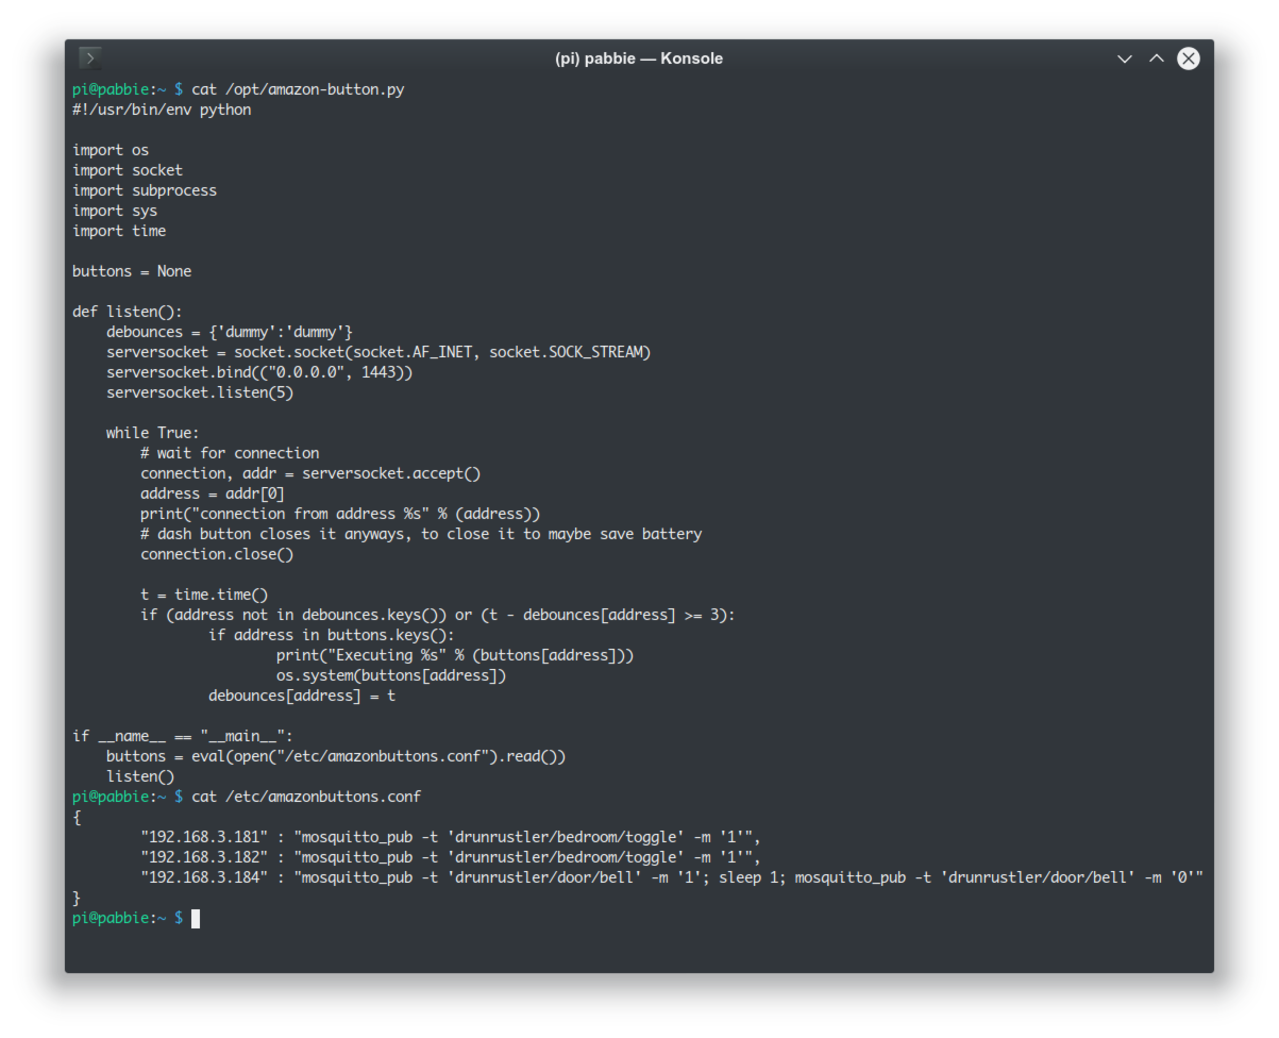Close the Konsole window
Viewport: 1279px width, 1038px height.
pos(1188,59)
